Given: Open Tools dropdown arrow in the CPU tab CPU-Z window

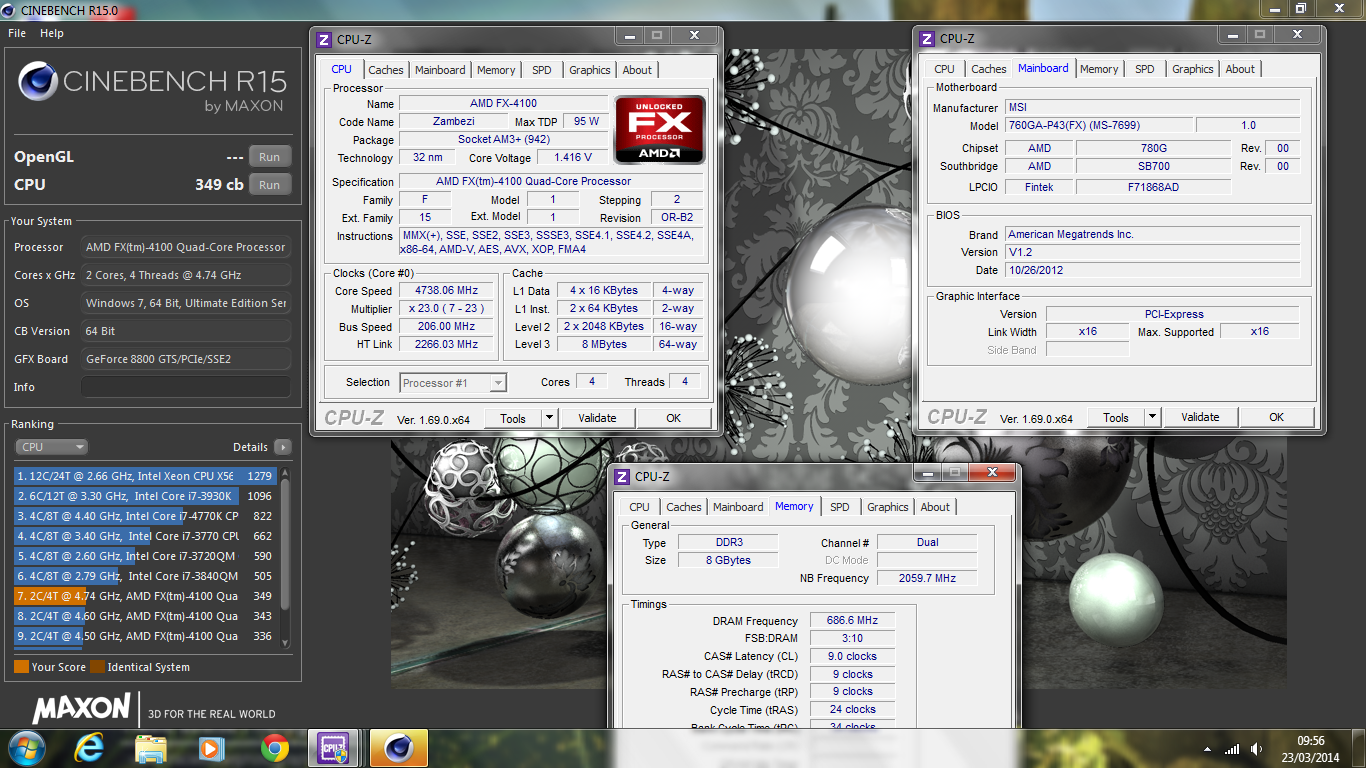Looking at the screenshot, I should coord(549,418).
